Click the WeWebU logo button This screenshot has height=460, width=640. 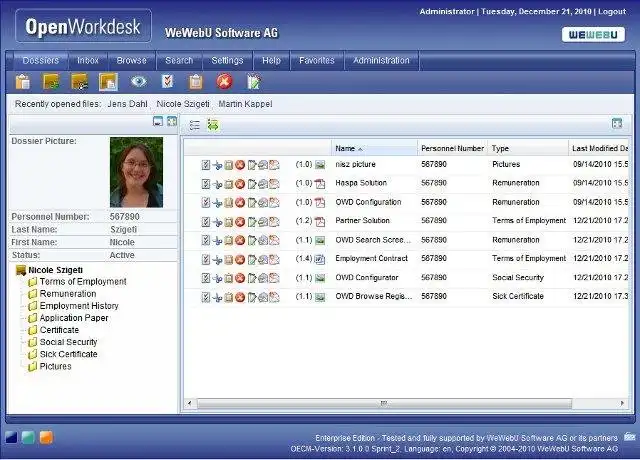pos(593,35)
